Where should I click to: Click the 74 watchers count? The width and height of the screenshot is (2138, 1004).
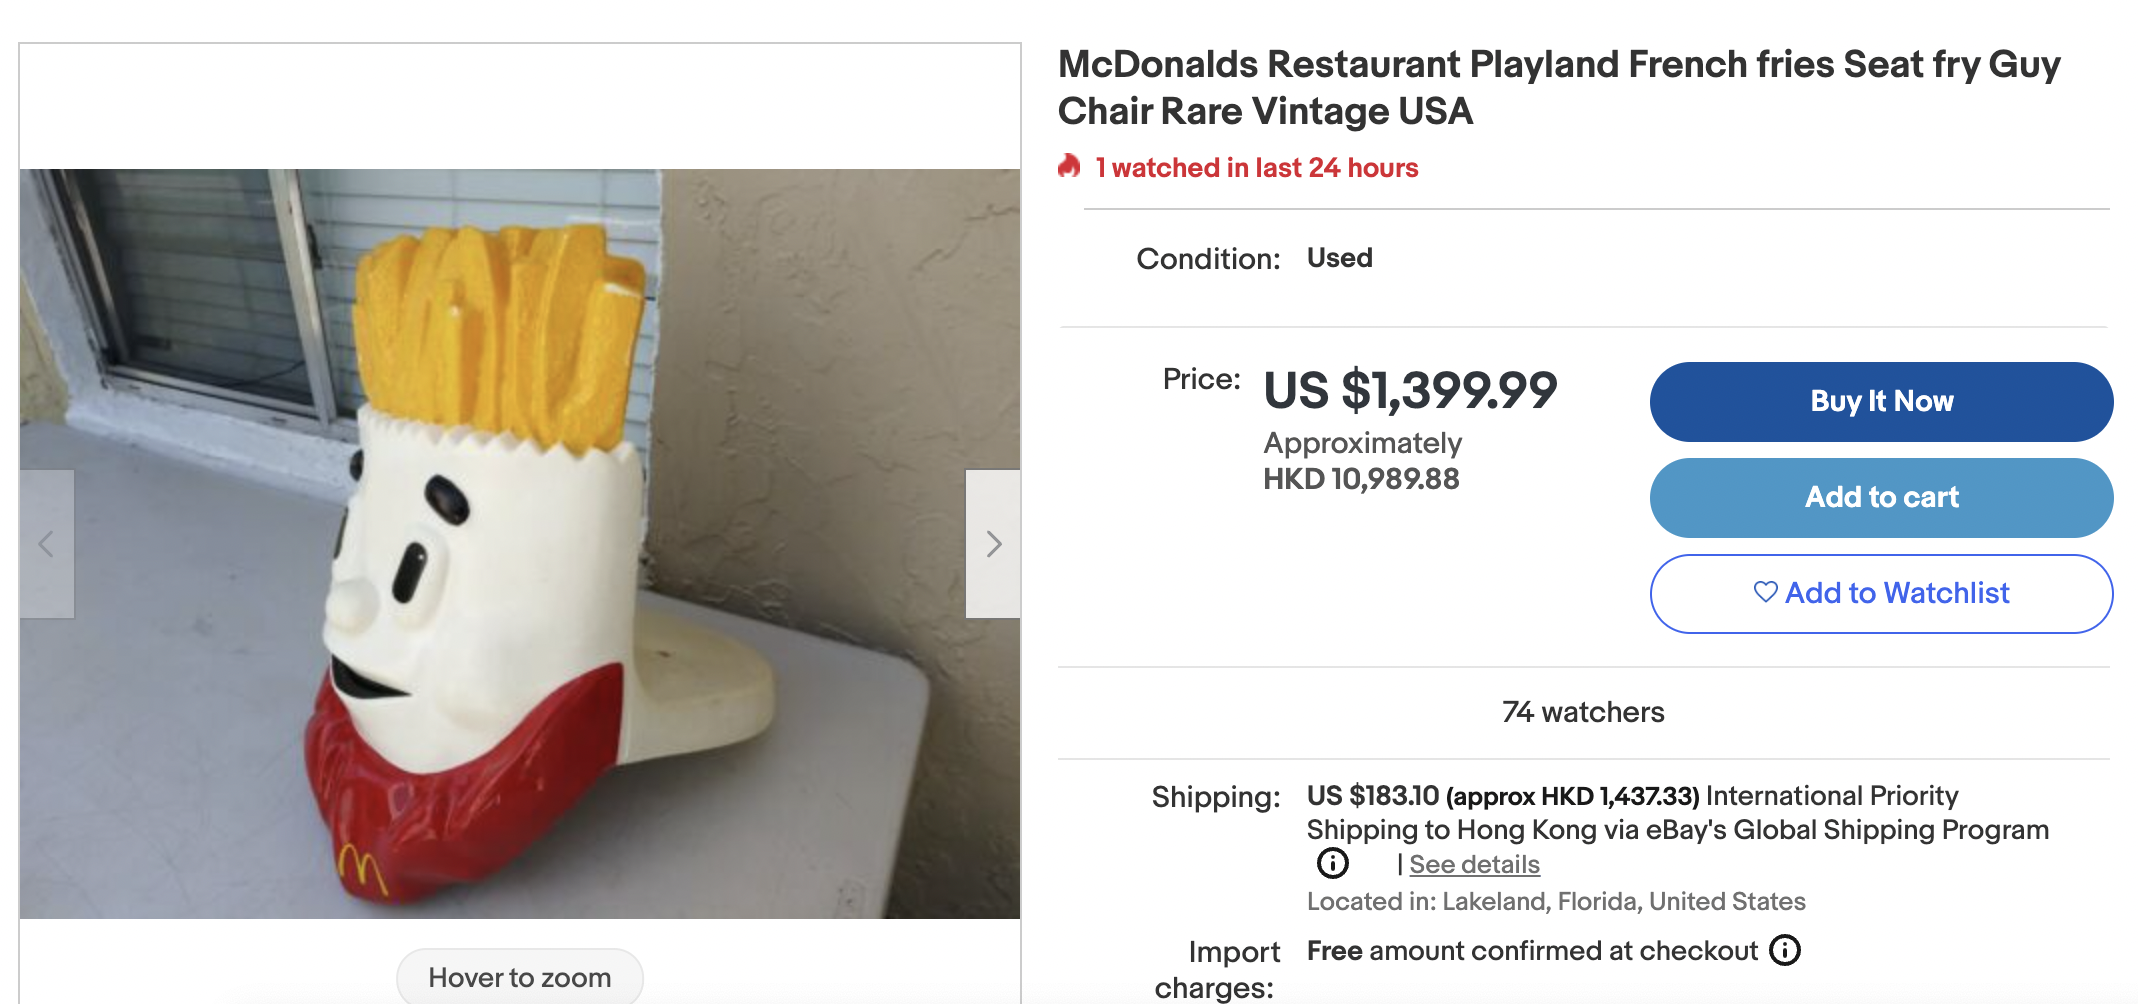[x=1583, y=712]
